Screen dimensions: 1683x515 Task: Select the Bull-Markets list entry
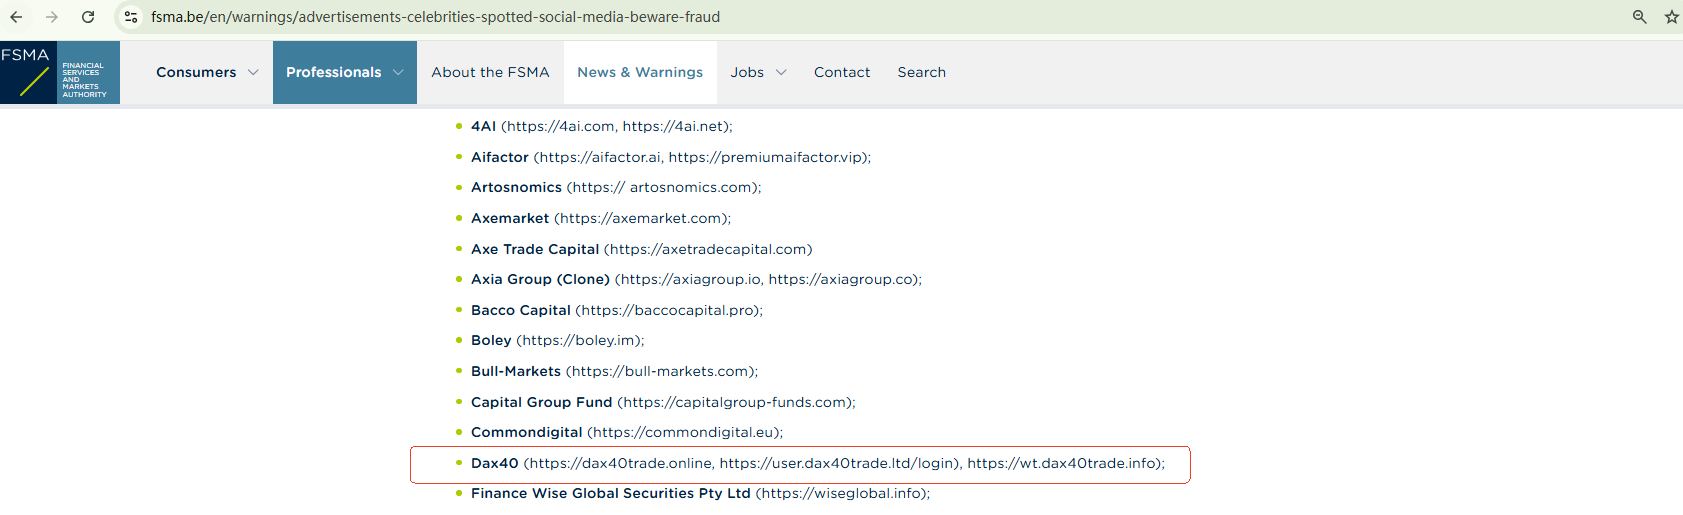516,371
